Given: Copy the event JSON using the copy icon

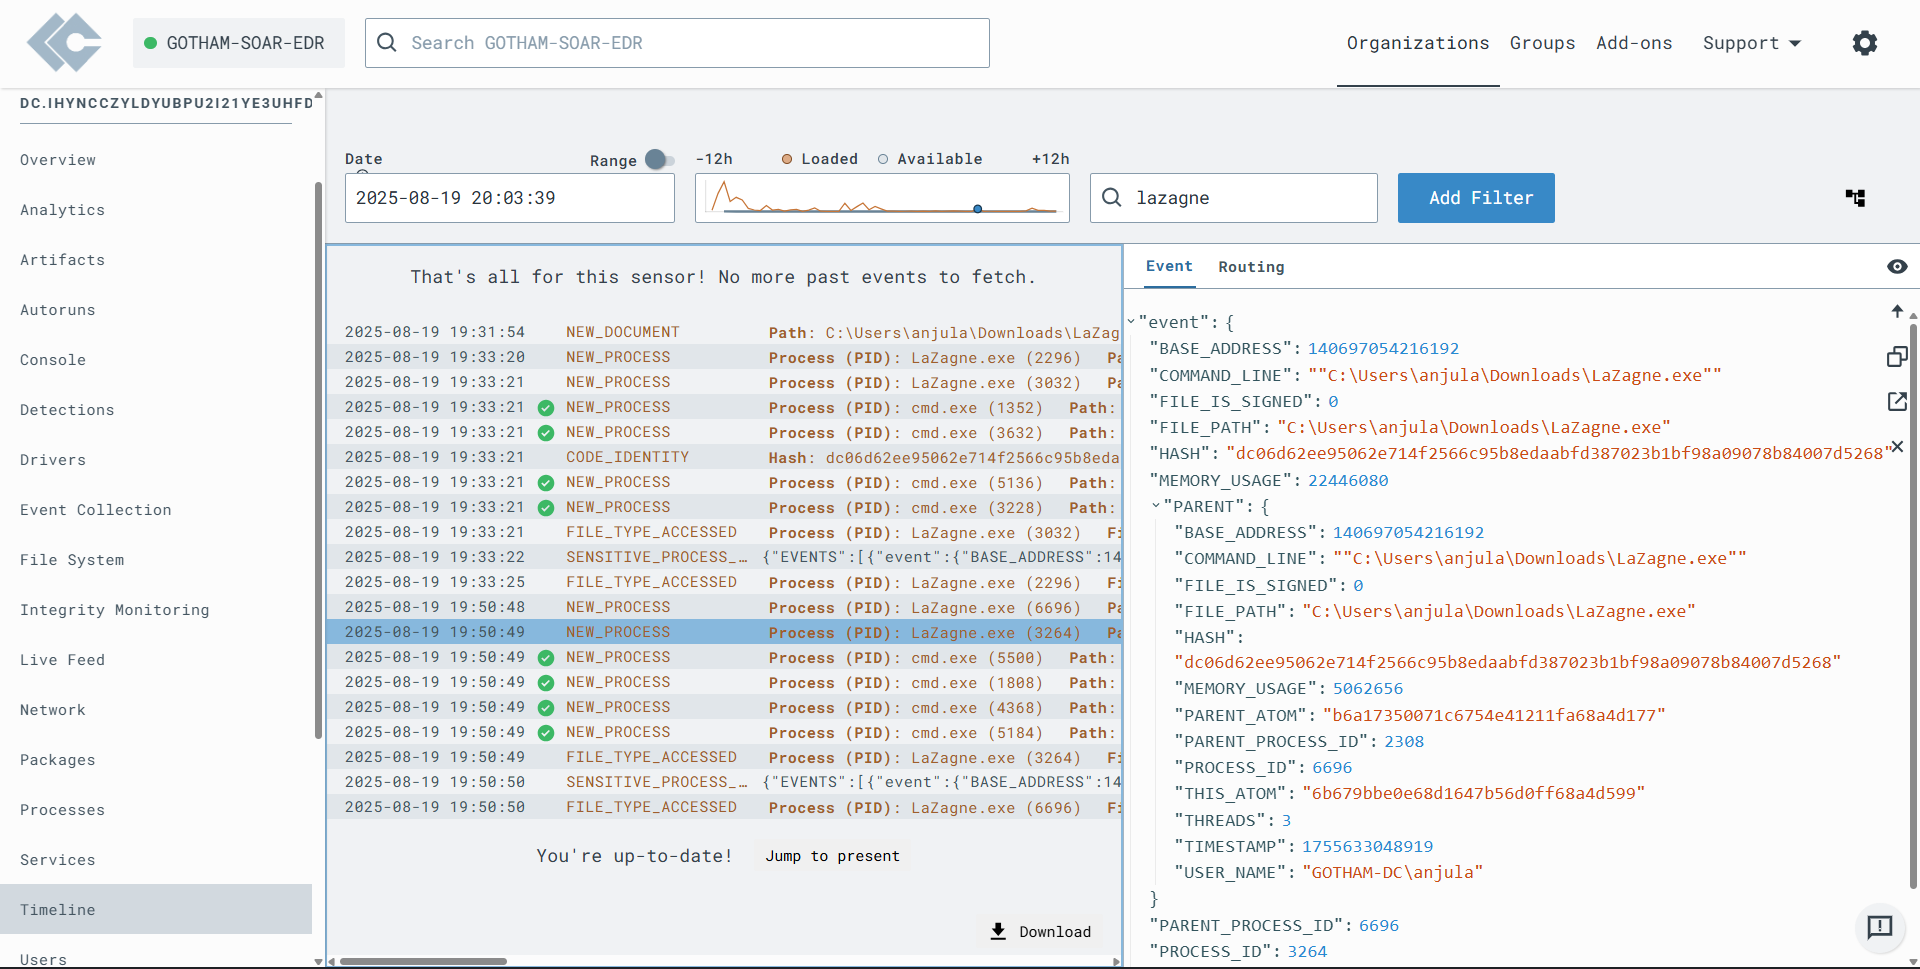Looking at the screenshot, I should point(1897,356).
